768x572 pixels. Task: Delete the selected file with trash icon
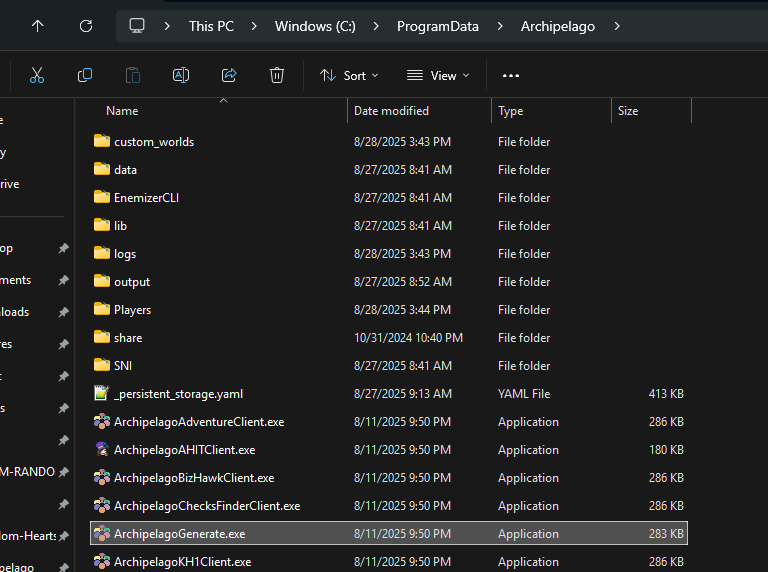pos(277,75)
